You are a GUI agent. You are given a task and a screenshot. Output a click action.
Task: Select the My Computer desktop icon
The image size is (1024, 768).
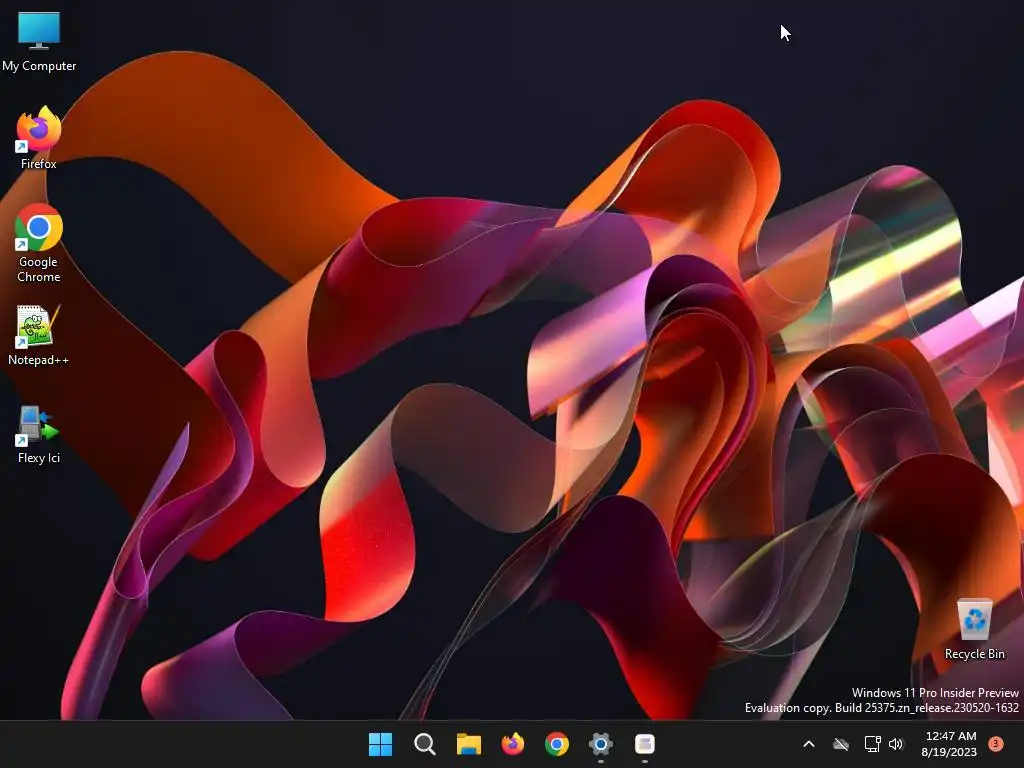coord(39,41)
